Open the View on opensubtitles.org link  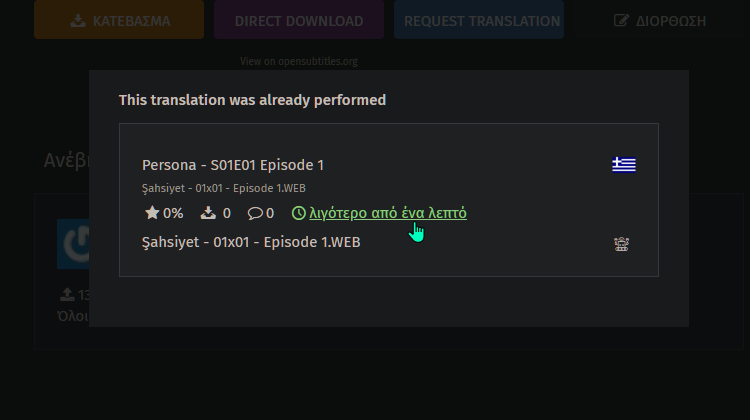point(299,61)
